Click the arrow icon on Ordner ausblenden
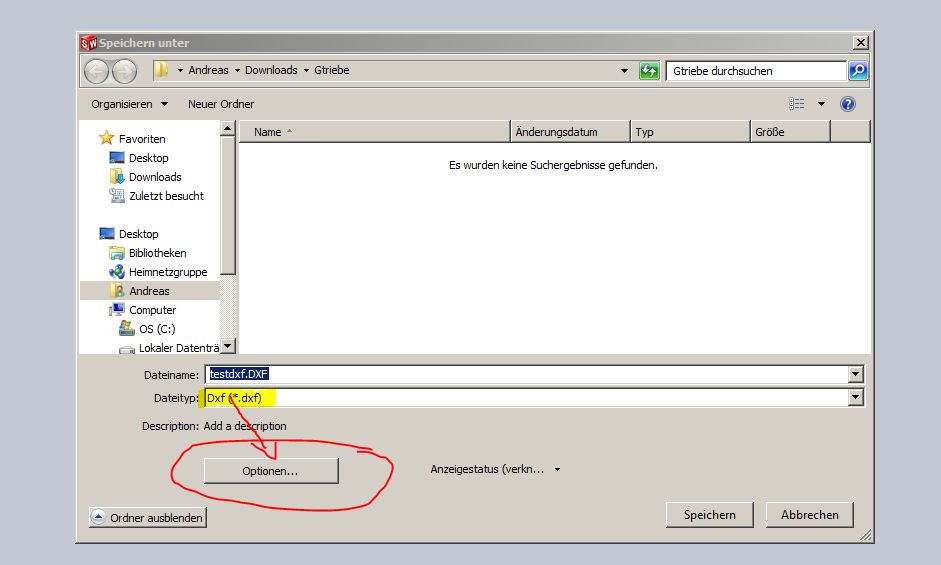 click(98, 517)
